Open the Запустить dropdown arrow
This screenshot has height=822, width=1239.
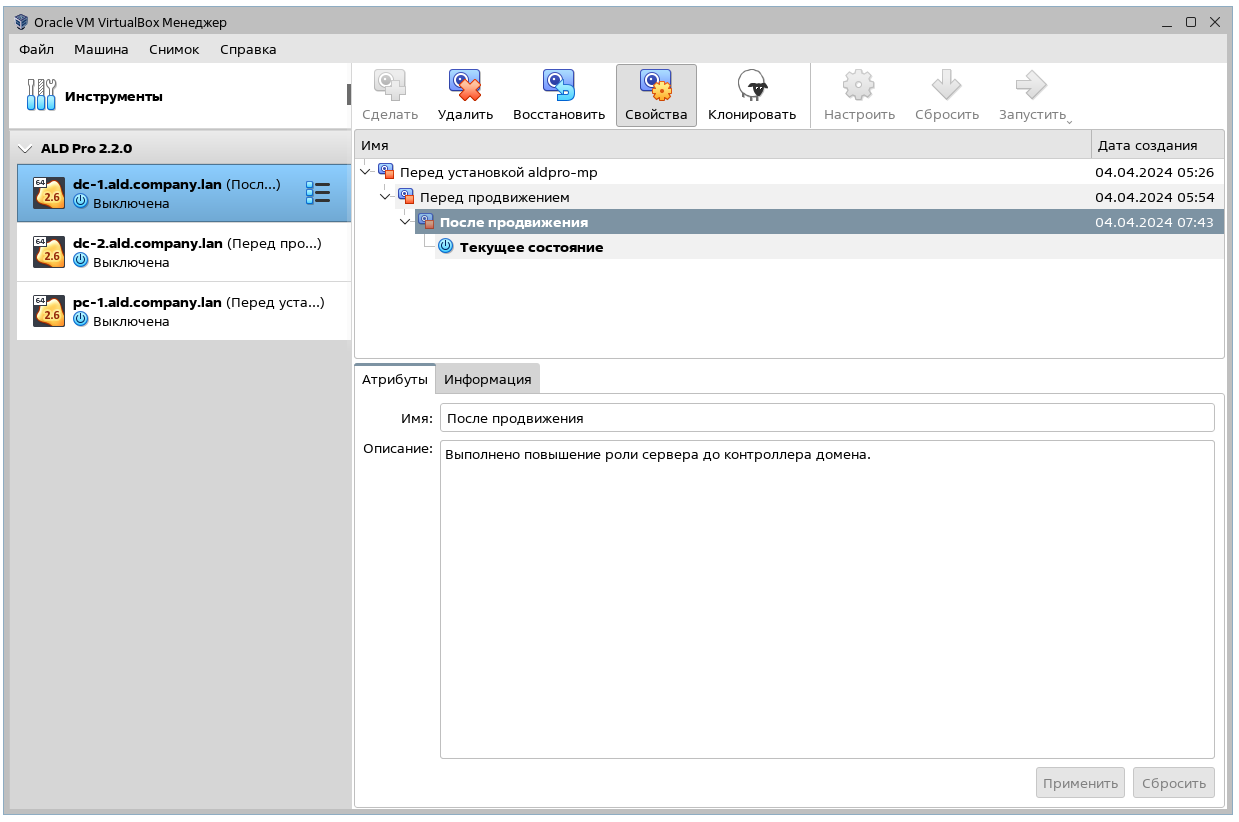tap(1069, 121)
